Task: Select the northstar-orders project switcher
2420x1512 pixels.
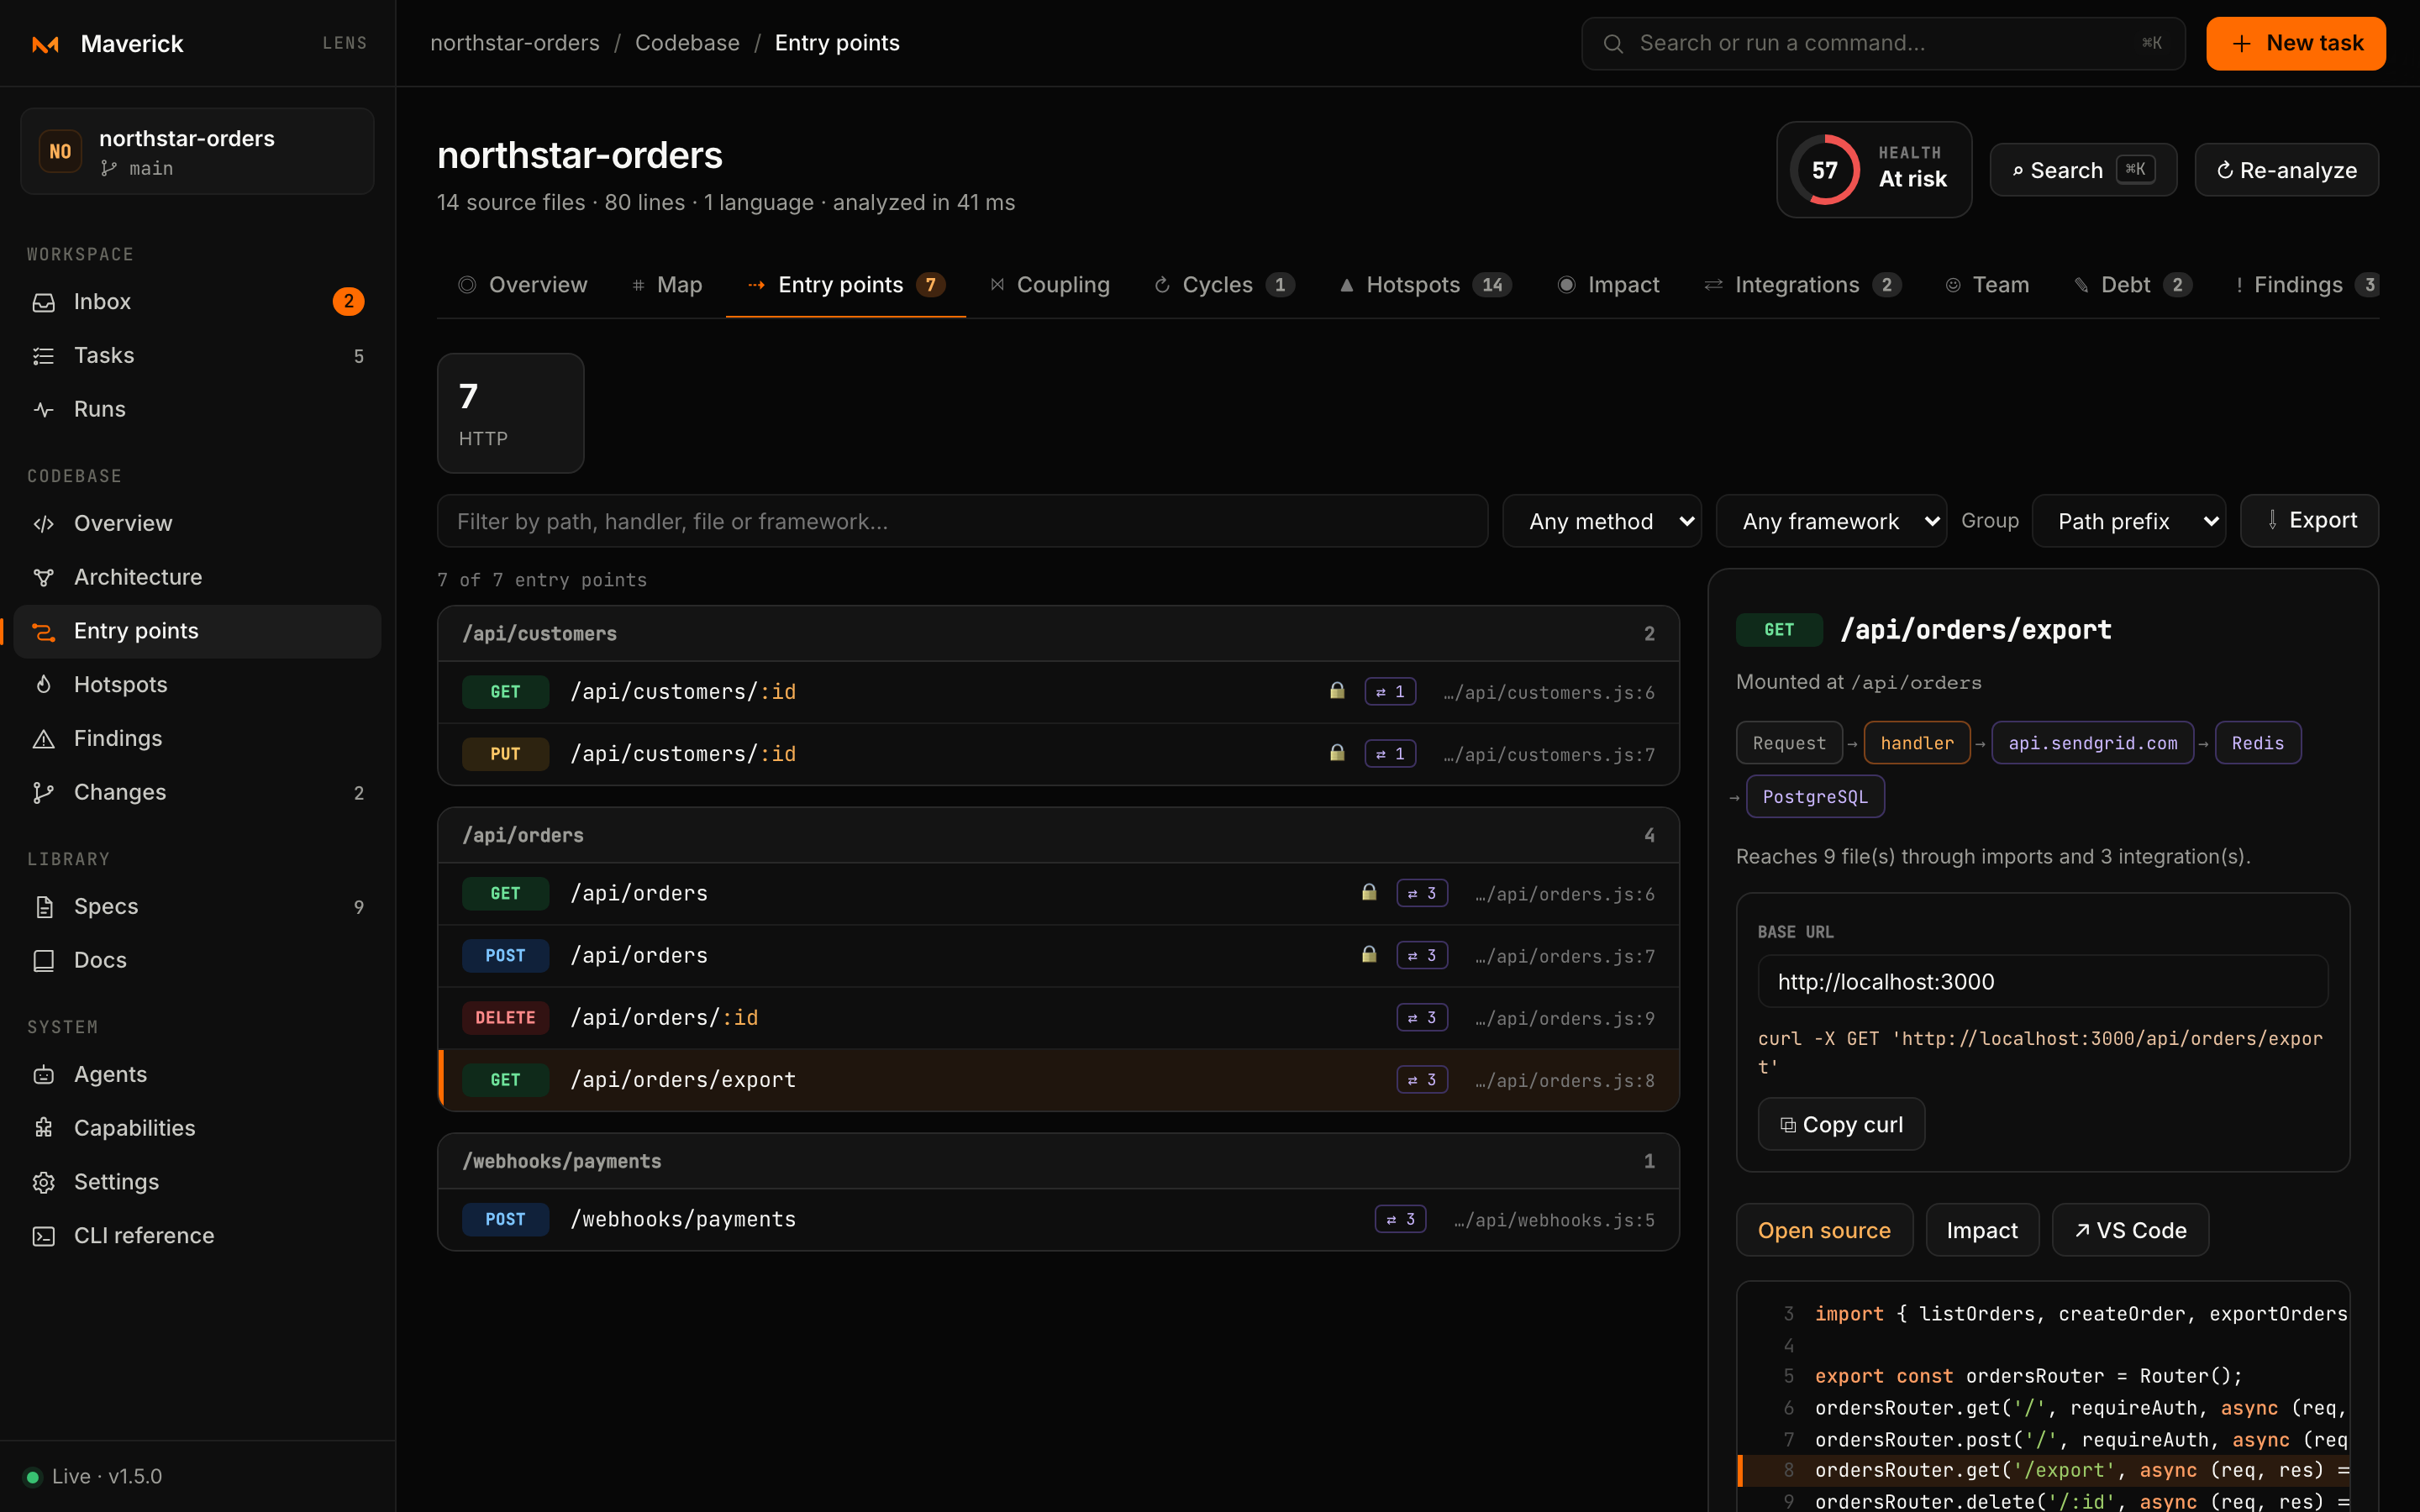Action: point(197,152)
